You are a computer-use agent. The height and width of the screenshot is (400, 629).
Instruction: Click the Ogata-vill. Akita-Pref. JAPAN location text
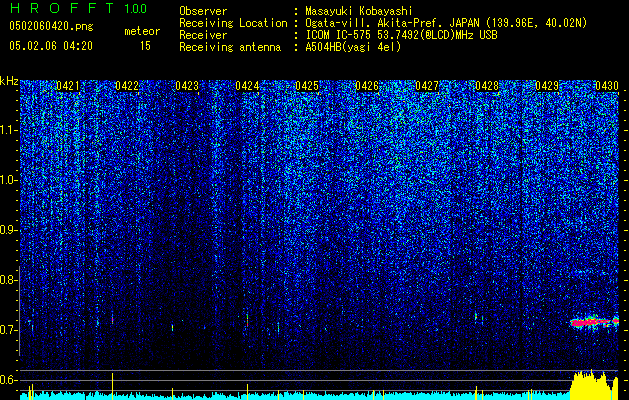click(446, 23)
